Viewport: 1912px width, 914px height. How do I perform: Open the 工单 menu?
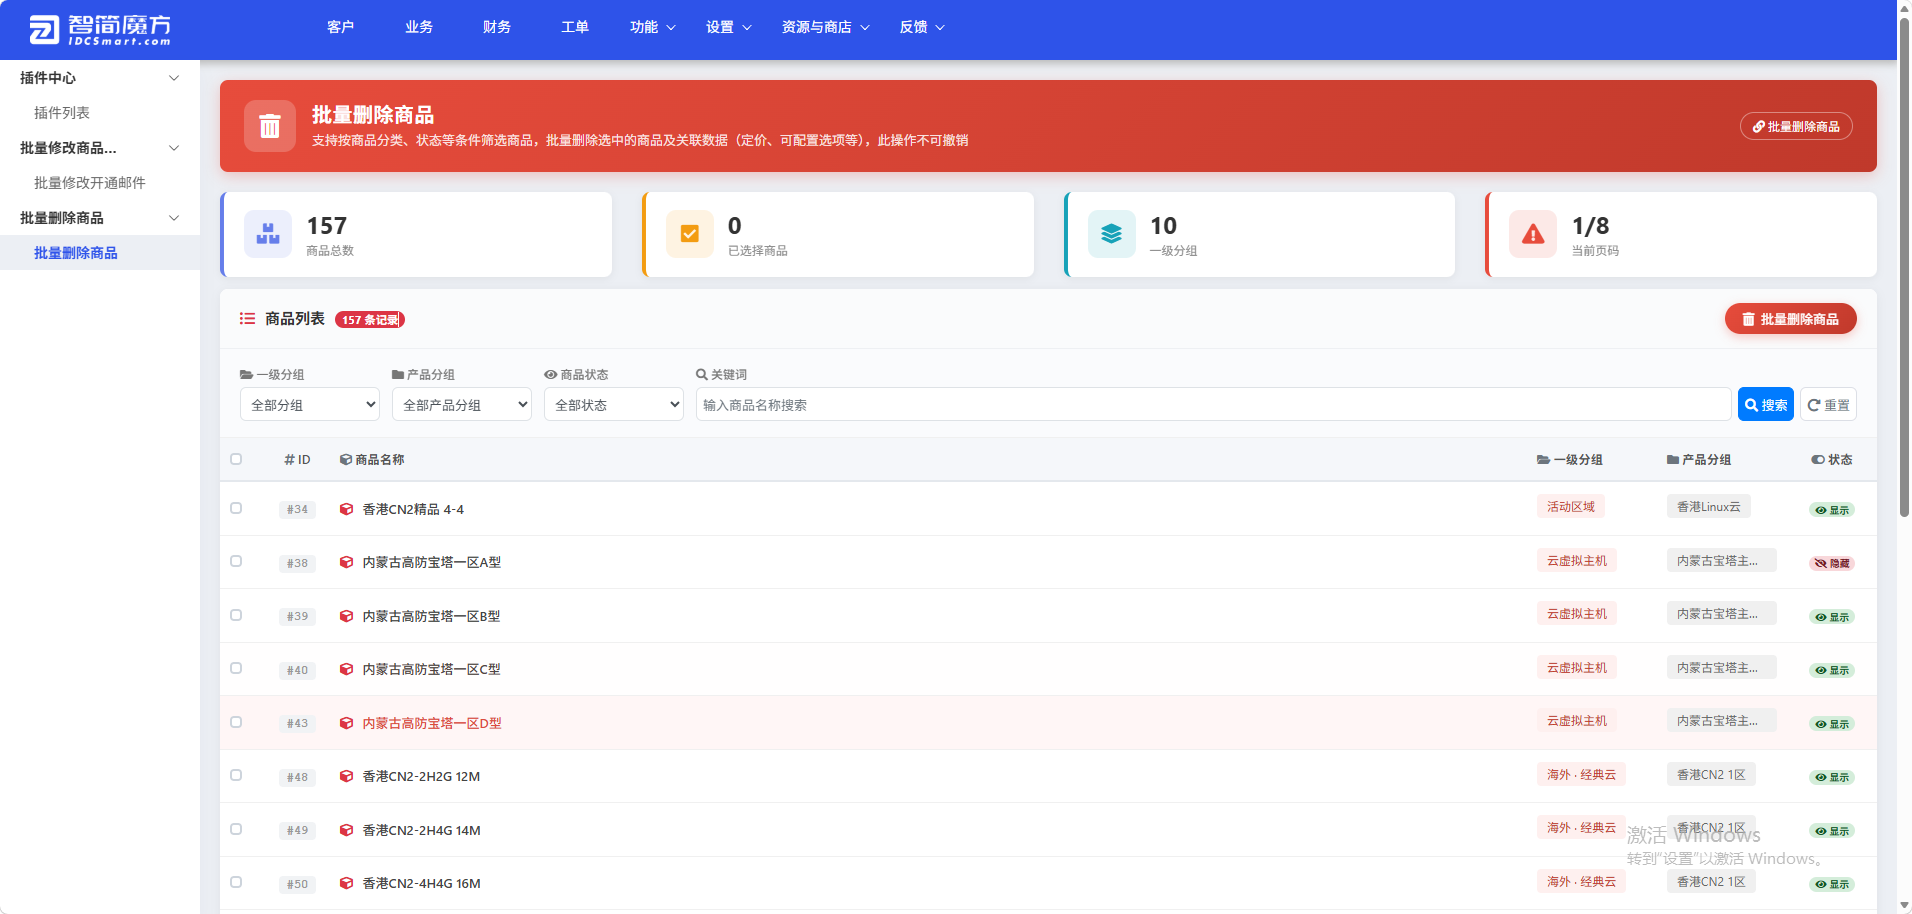pos(575,27)
